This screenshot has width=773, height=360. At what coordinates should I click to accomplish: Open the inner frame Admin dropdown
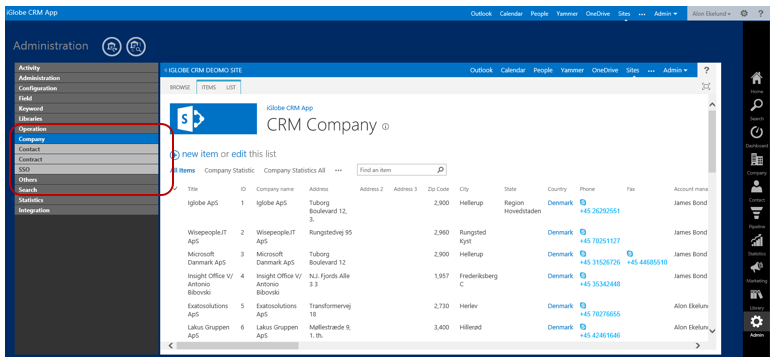[675, 71]
